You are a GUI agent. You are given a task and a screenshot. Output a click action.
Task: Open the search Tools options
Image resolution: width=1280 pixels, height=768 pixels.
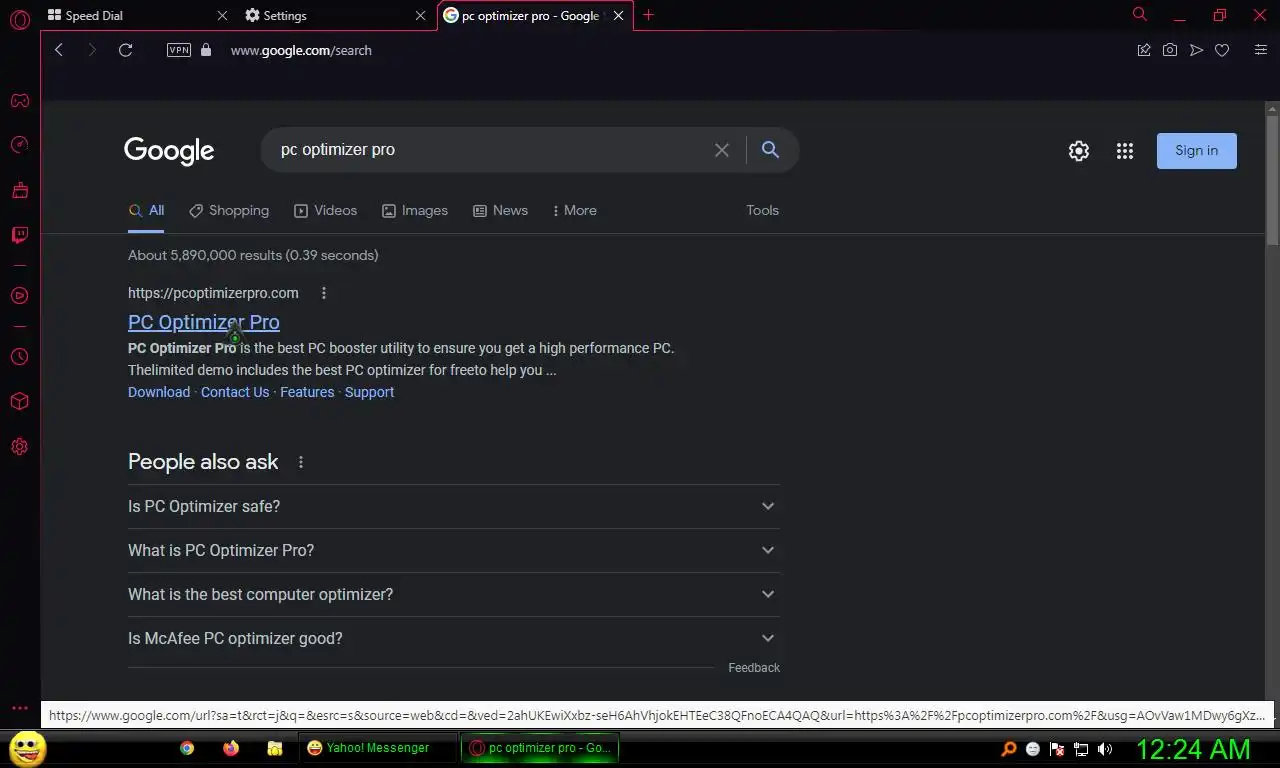coord(762,211)
